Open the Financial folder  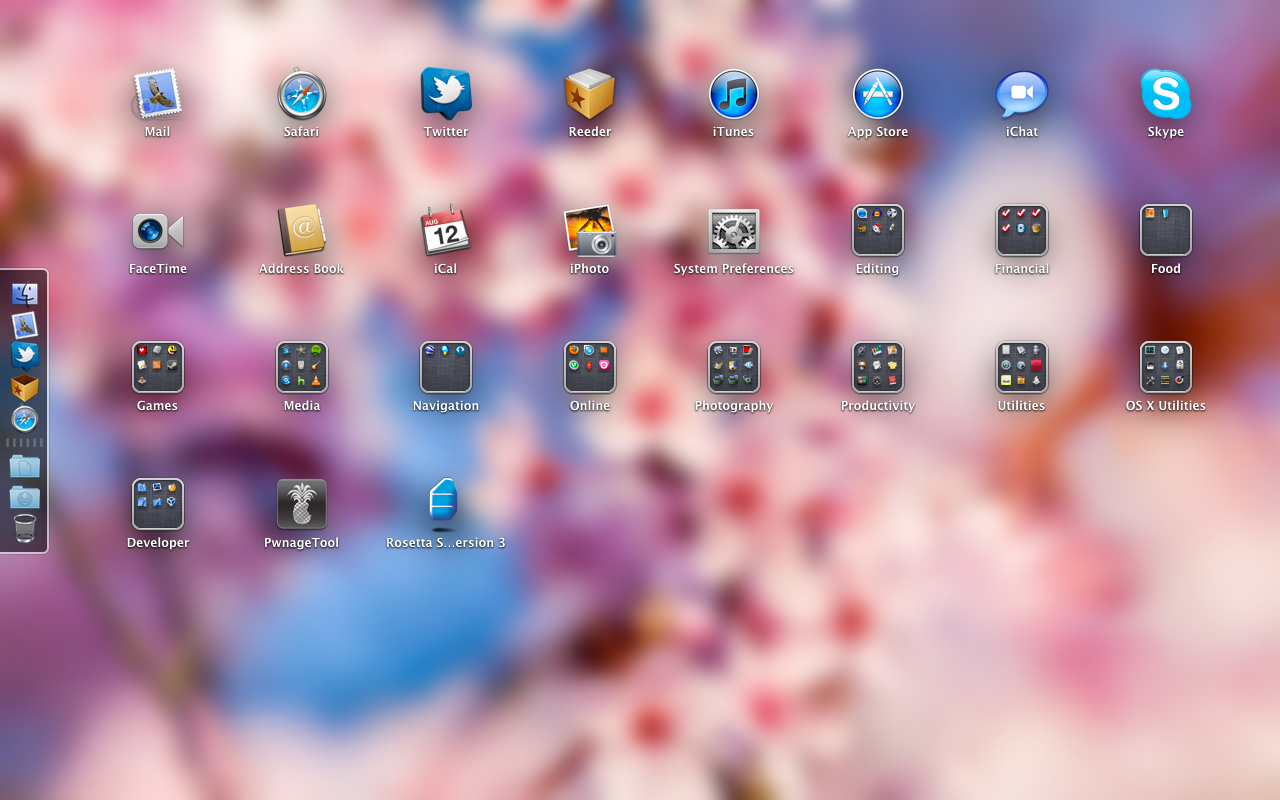click(1022, 231)
